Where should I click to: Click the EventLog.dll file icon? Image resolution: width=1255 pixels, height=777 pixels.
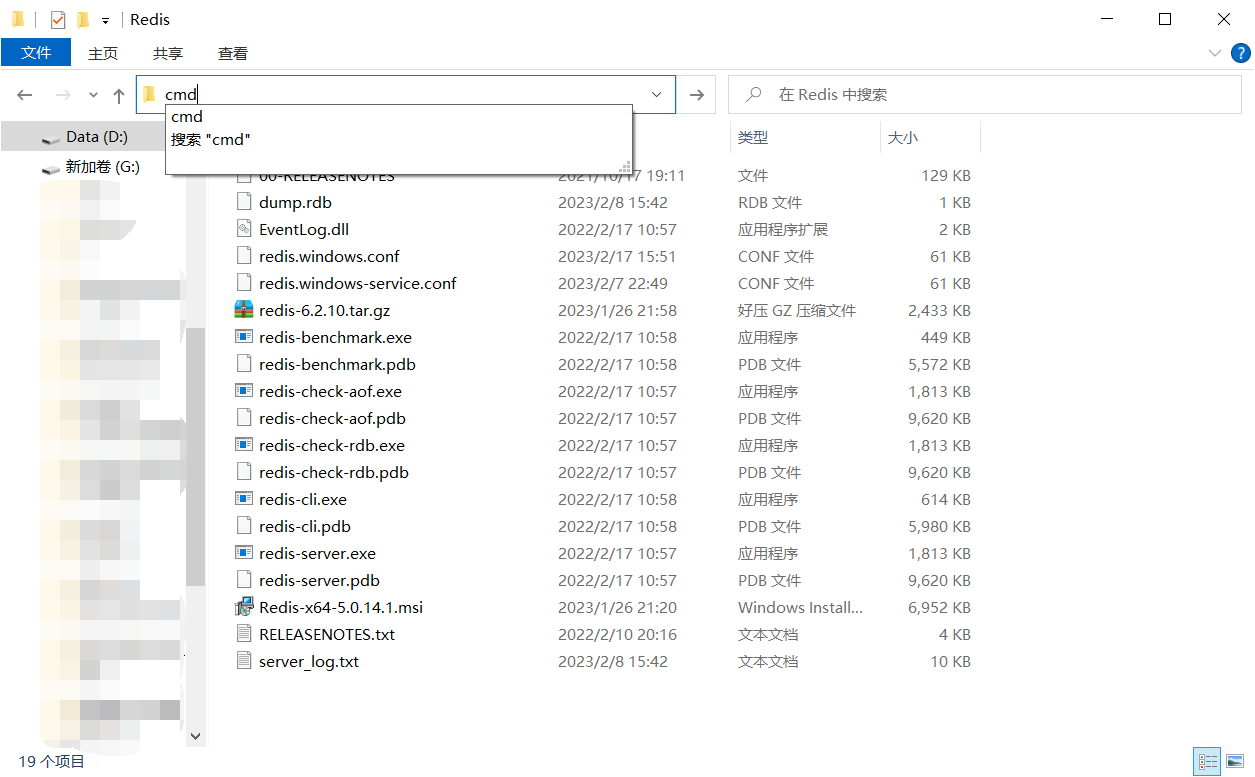click(244, 229)
